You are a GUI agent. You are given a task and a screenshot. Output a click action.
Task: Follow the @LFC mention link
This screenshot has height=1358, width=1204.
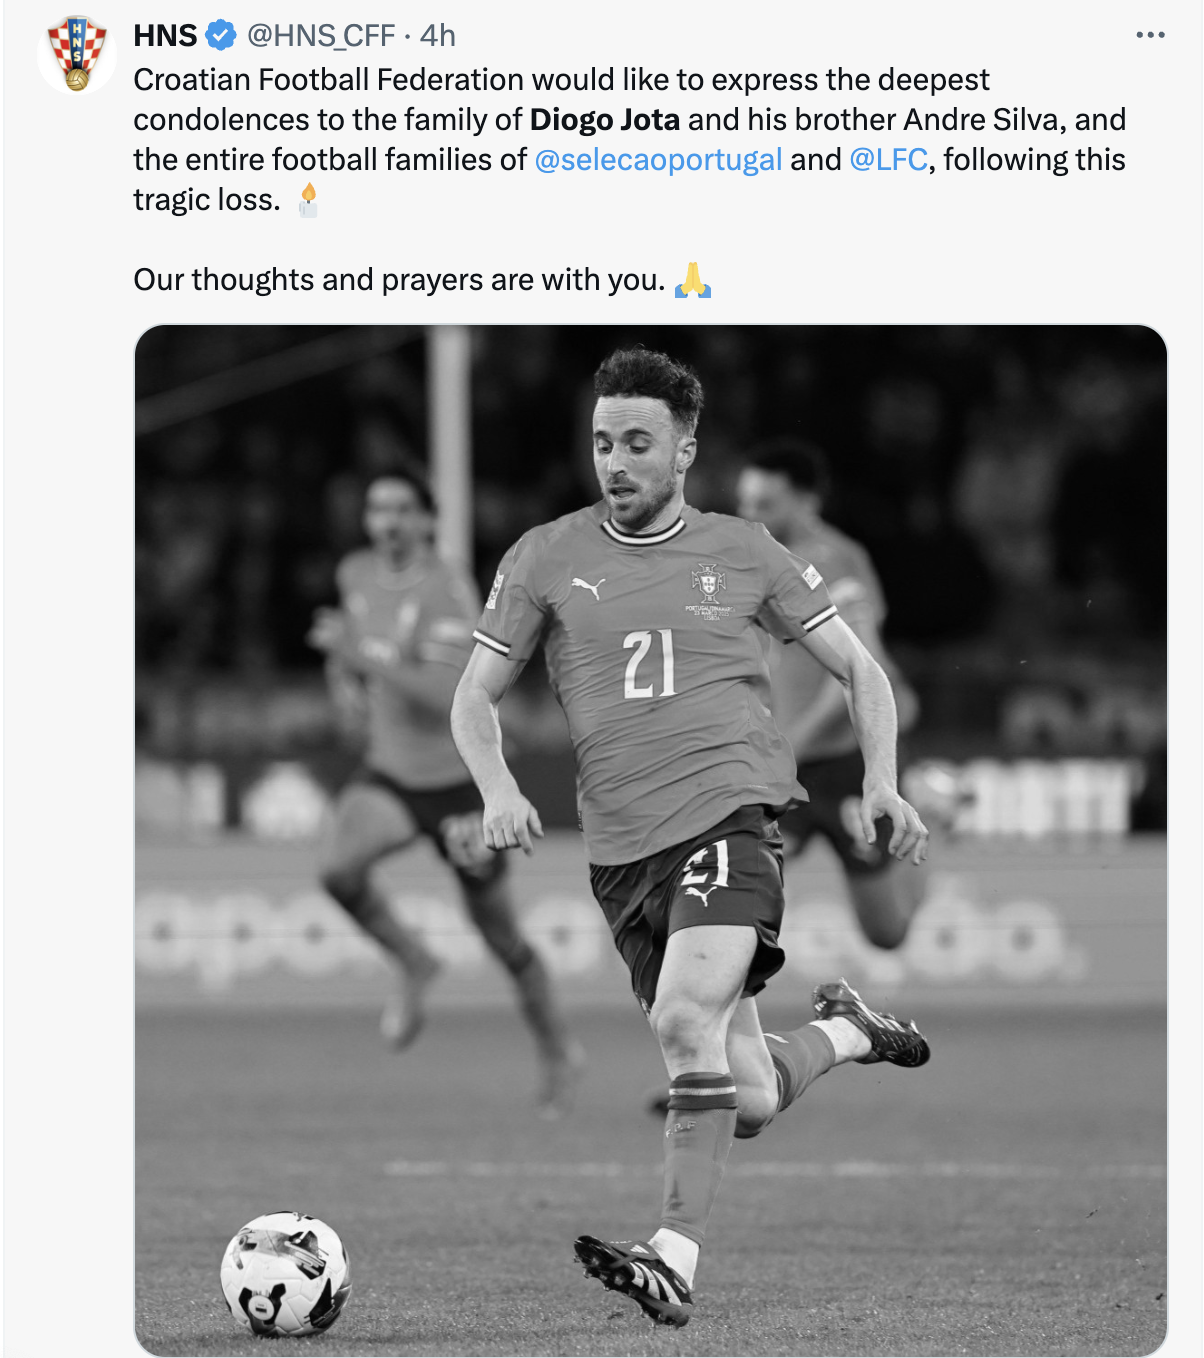(x=888, y=160)
